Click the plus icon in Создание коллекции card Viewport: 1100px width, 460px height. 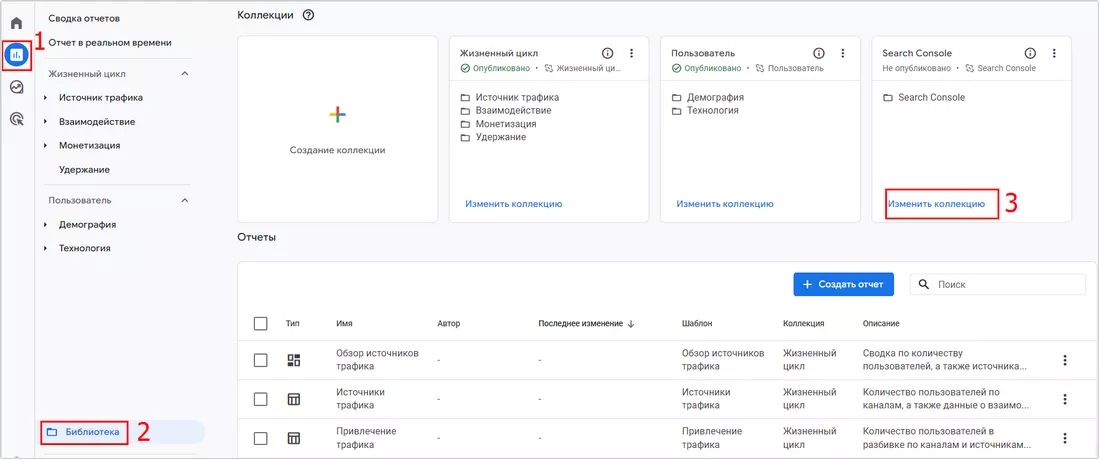pyautogui.click(x=337, y=115)
